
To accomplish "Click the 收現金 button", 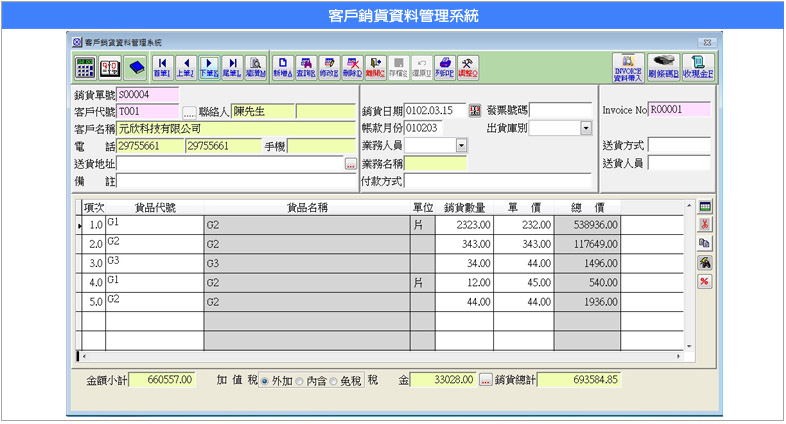I will (x=697, y=67).
